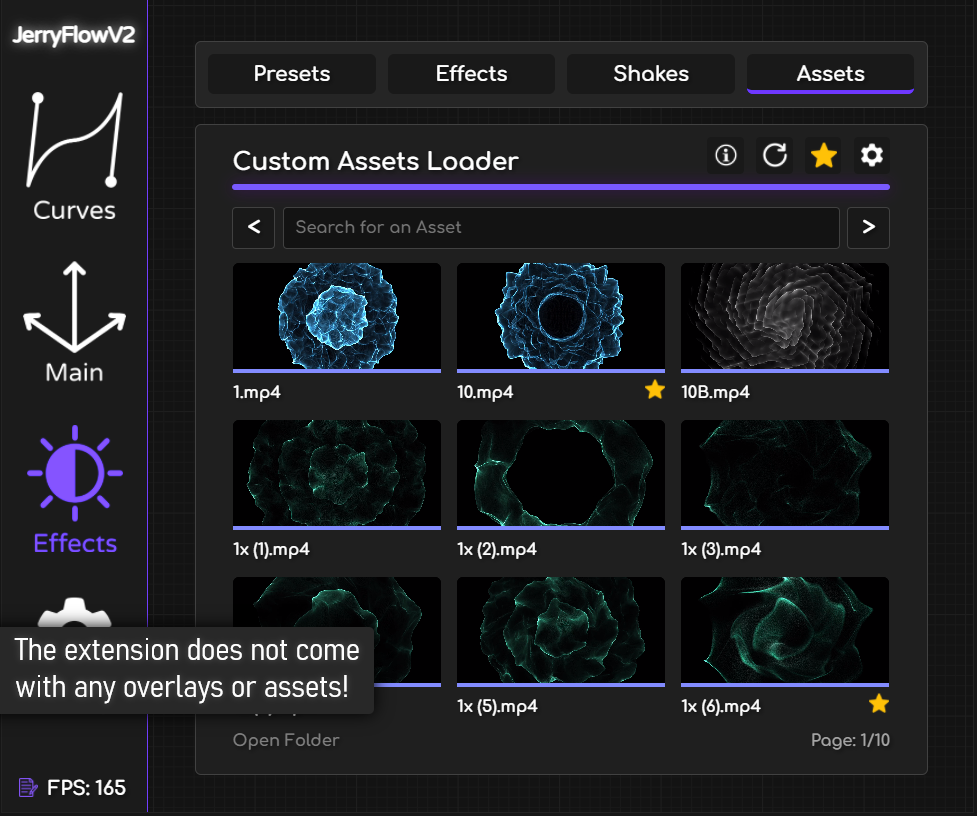Click the info icon in Assets Loader
Screen dimensions: 977x816
(726, 155)
